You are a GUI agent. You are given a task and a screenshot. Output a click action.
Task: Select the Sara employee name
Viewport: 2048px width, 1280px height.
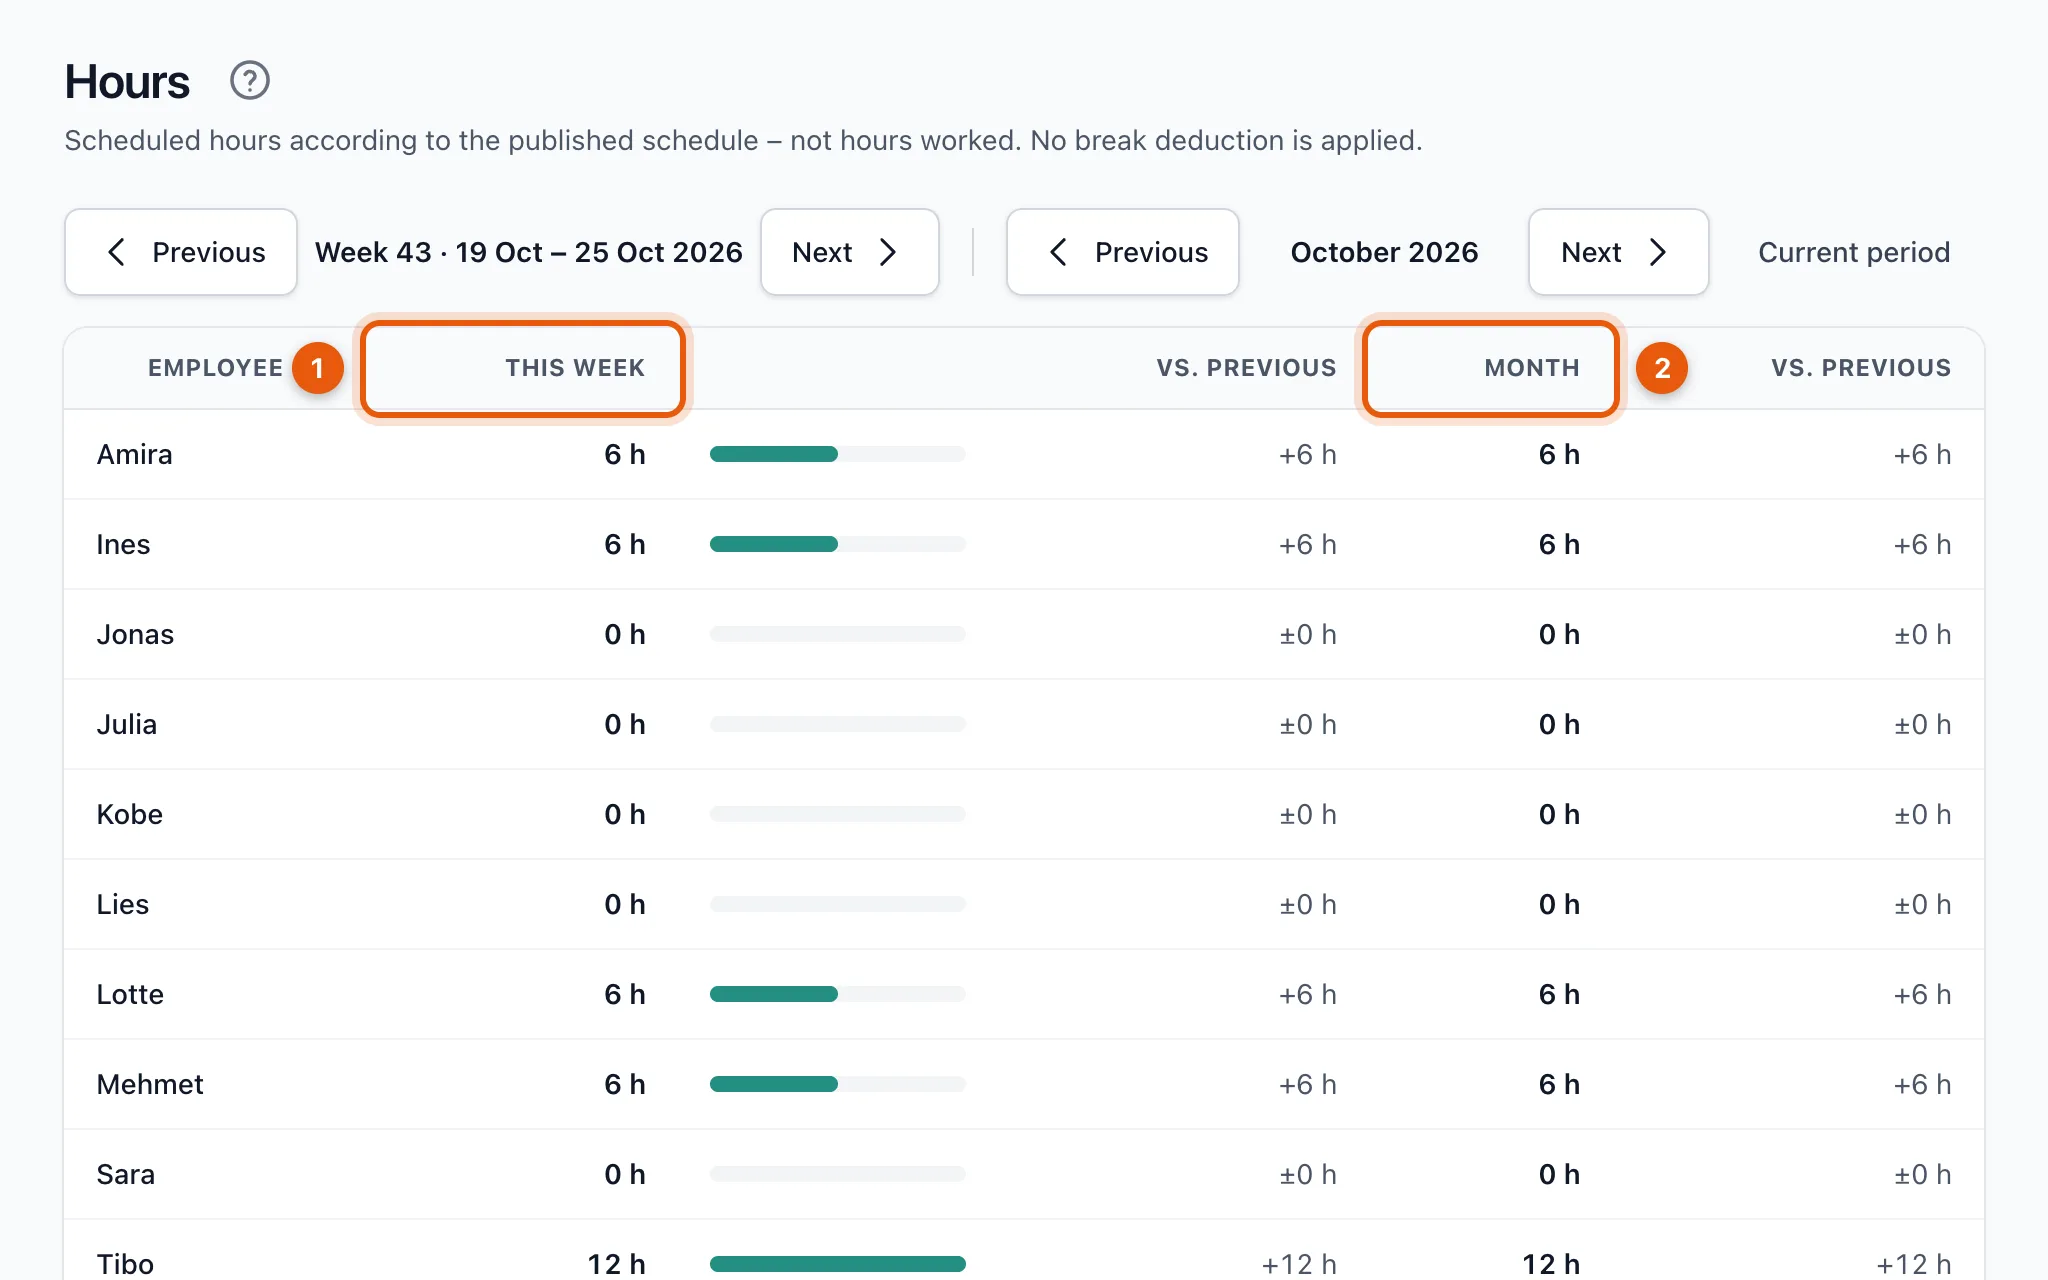[125, 1174]
